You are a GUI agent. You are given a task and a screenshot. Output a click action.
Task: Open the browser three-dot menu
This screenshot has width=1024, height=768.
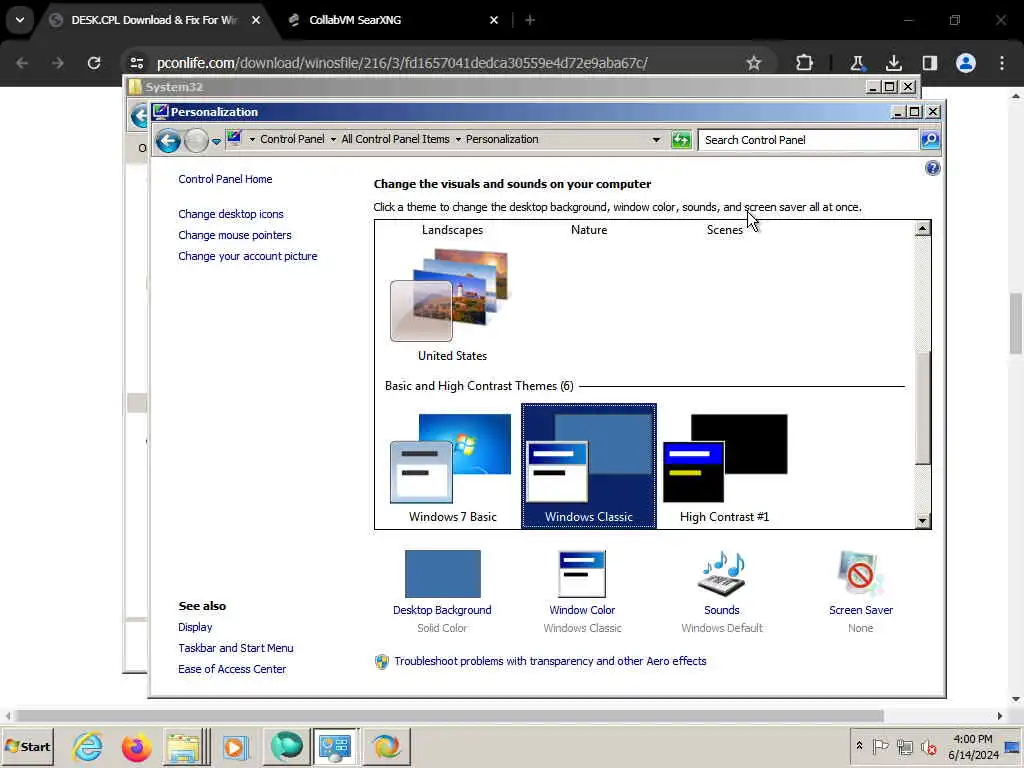pos(1002,63)
